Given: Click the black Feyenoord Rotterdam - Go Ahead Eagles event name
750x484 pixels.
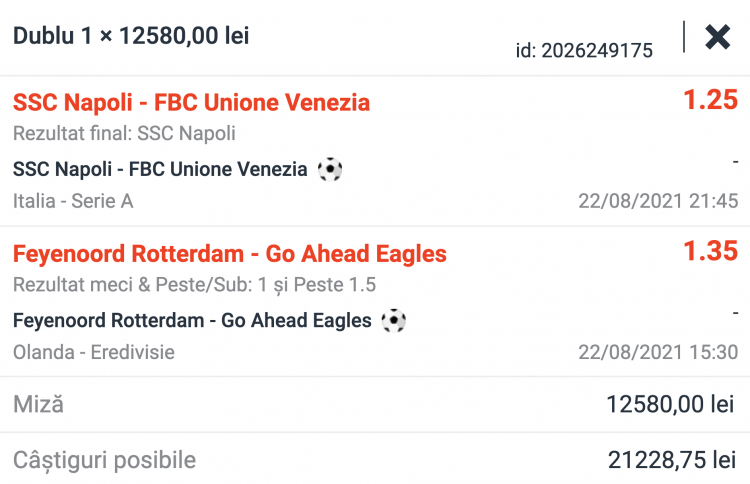Looking at the screenshot, I should (192, 321).
